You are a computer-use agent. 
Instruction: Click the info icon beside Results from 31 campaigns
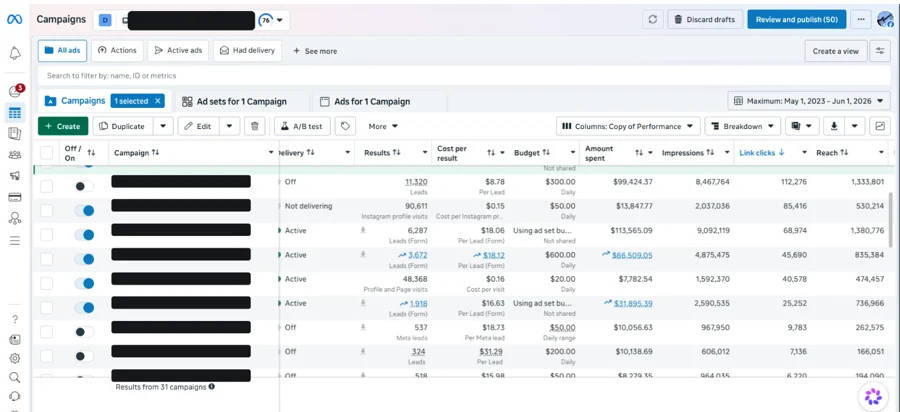[x=211, y=387]
